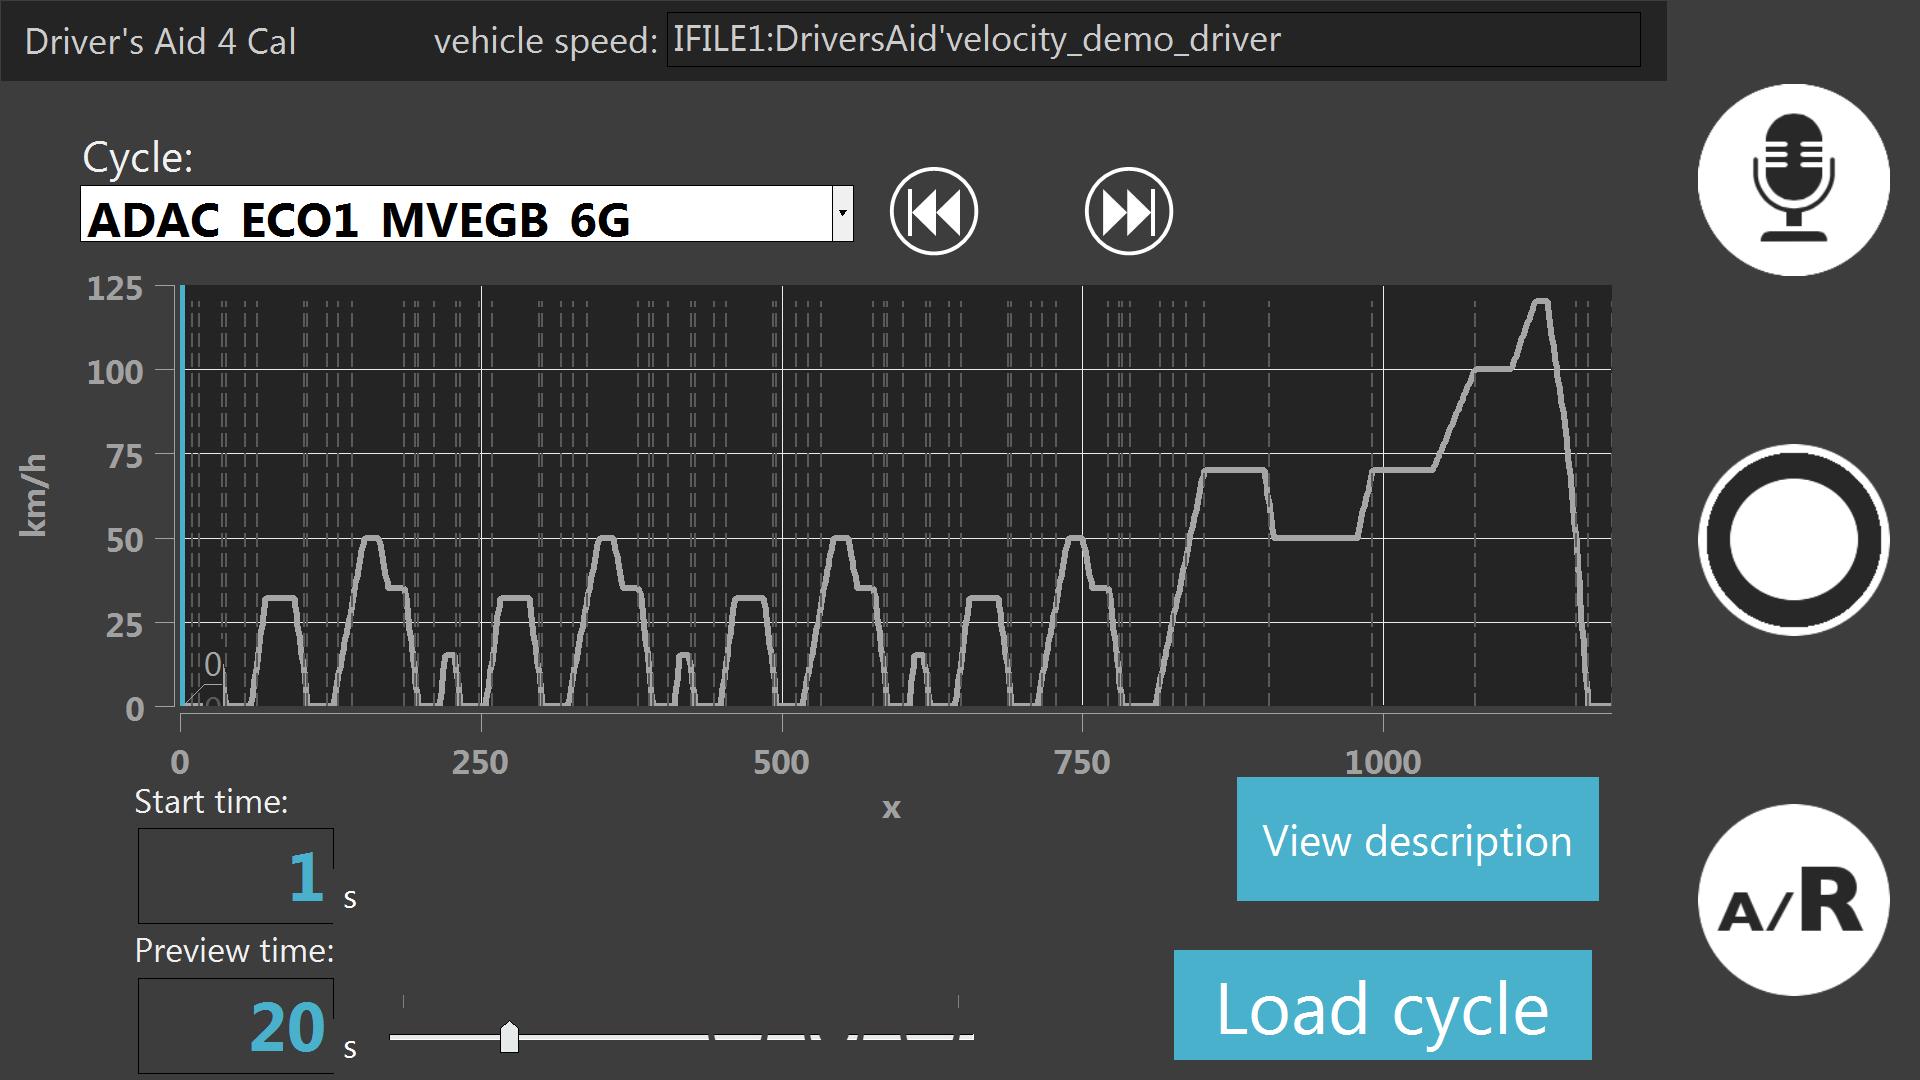
Task: Select the ADAC_ECO1_MVEGB_6G cycle combo box
Action: click(467, 213)
